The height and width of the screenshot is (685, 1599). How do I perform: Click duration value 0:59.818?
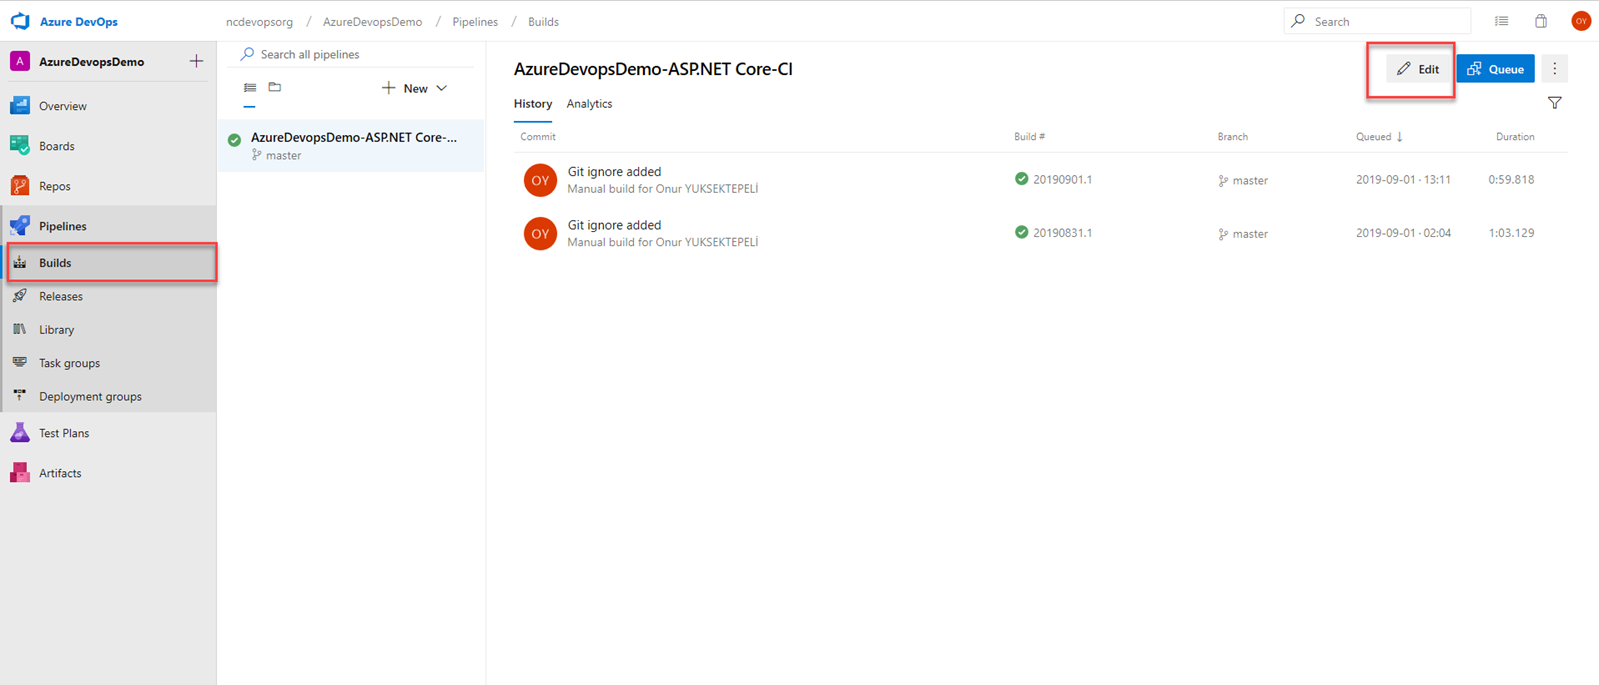1511,180
